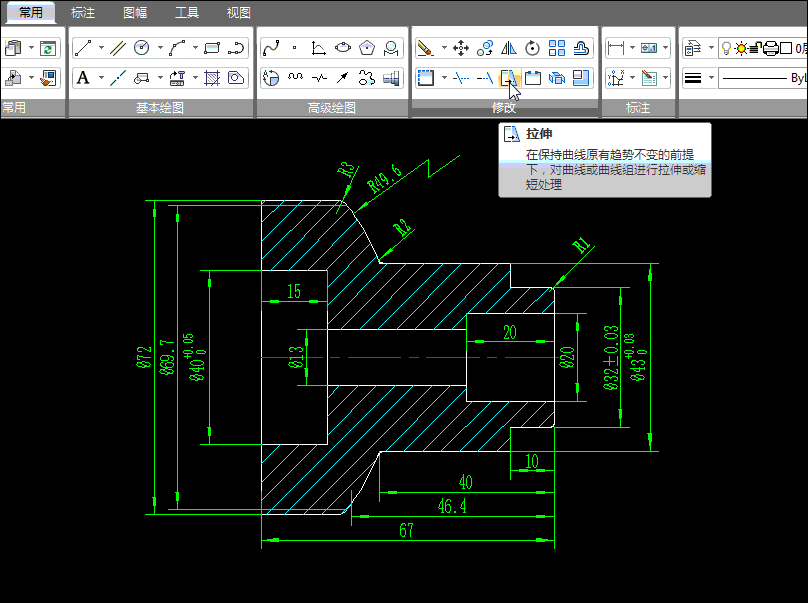Click the Coordinate Dimension tool
The image size is (808, 603).
coord(615,78)
